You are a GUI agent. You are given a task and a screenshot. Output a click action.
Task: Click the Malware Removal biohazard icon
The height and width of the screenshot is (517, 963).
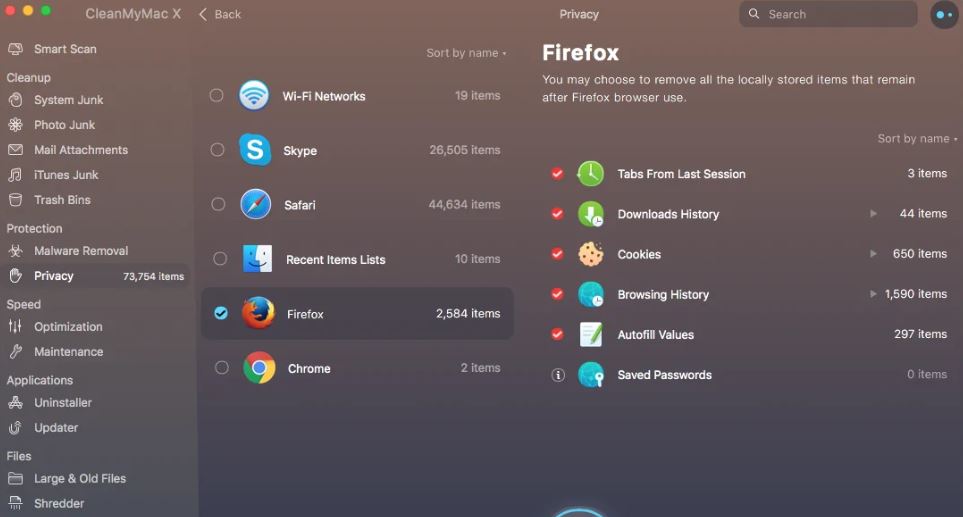pyautogui.click(x=15, y=251)
